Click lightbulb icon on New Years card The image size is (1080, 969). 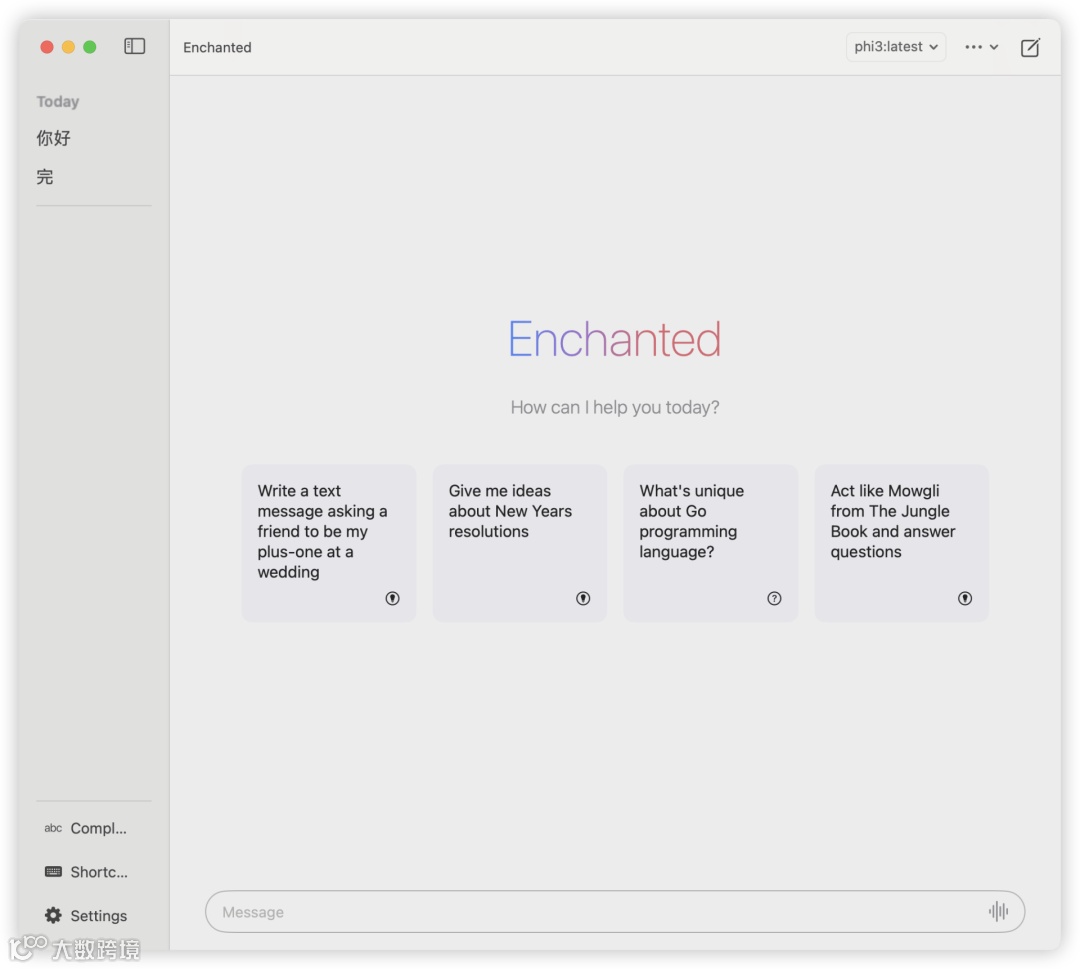pyautogui.click(x=583, y=598)
